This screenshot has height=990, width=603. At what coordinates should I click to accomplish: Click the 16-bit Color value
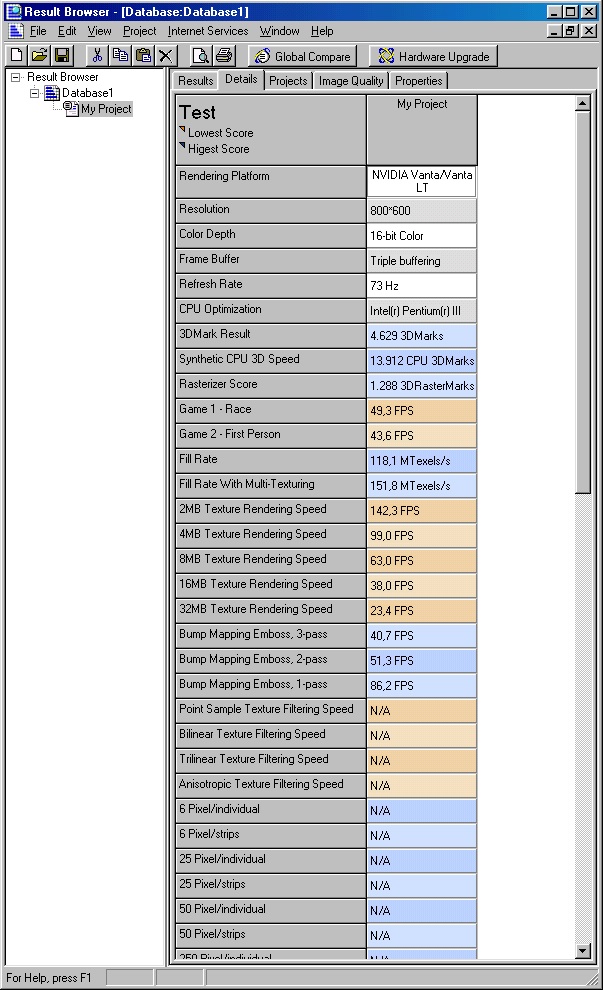click(x=422, y=236)
